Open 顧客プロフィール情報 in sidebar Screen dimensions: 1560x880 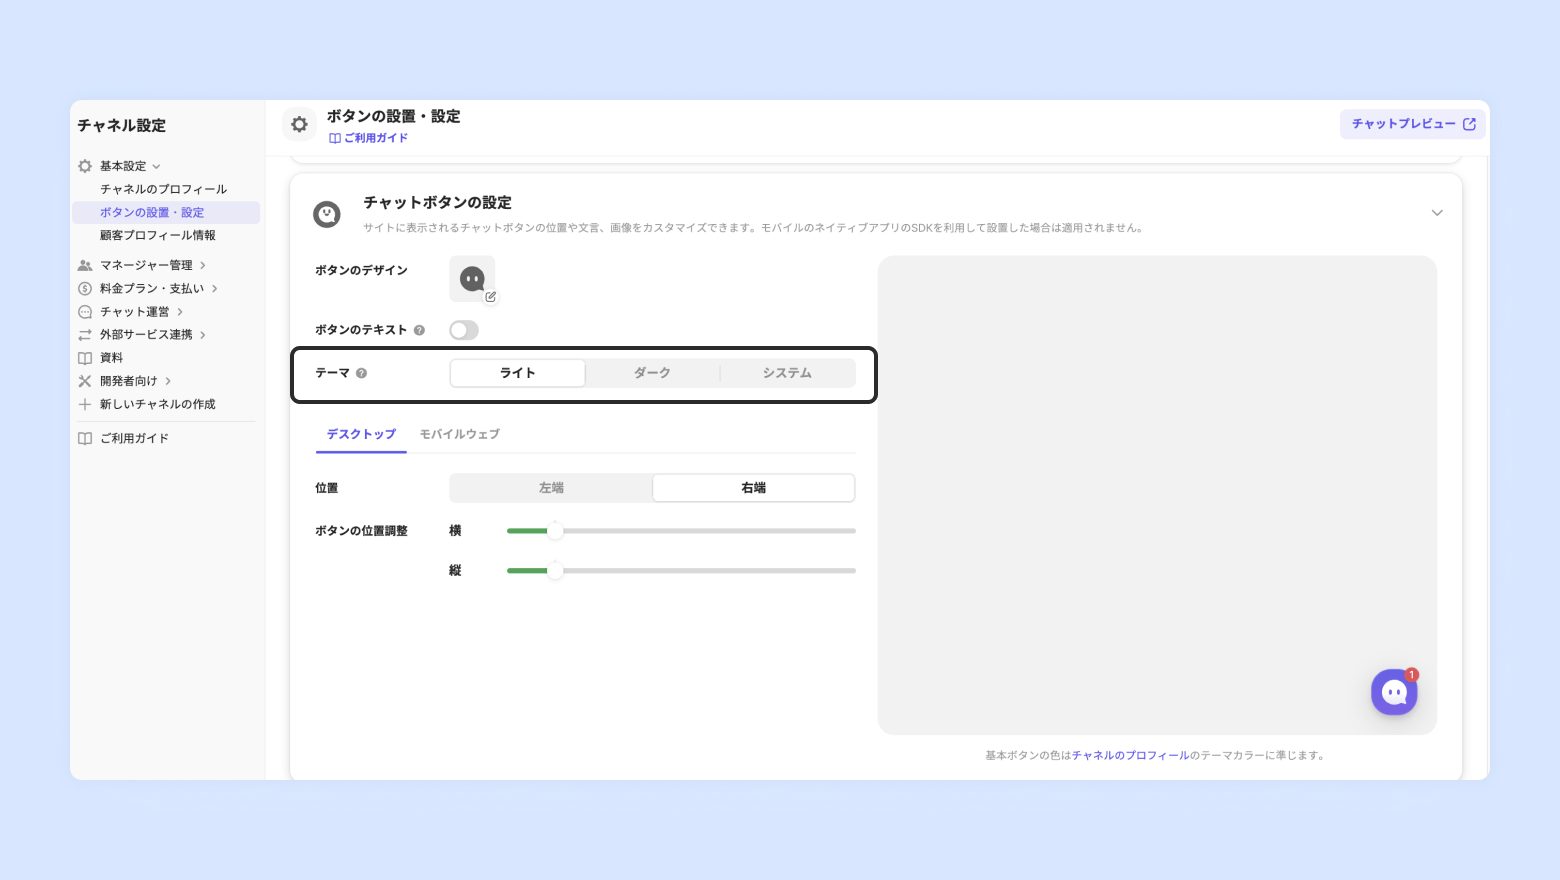[x=158, y=235]
